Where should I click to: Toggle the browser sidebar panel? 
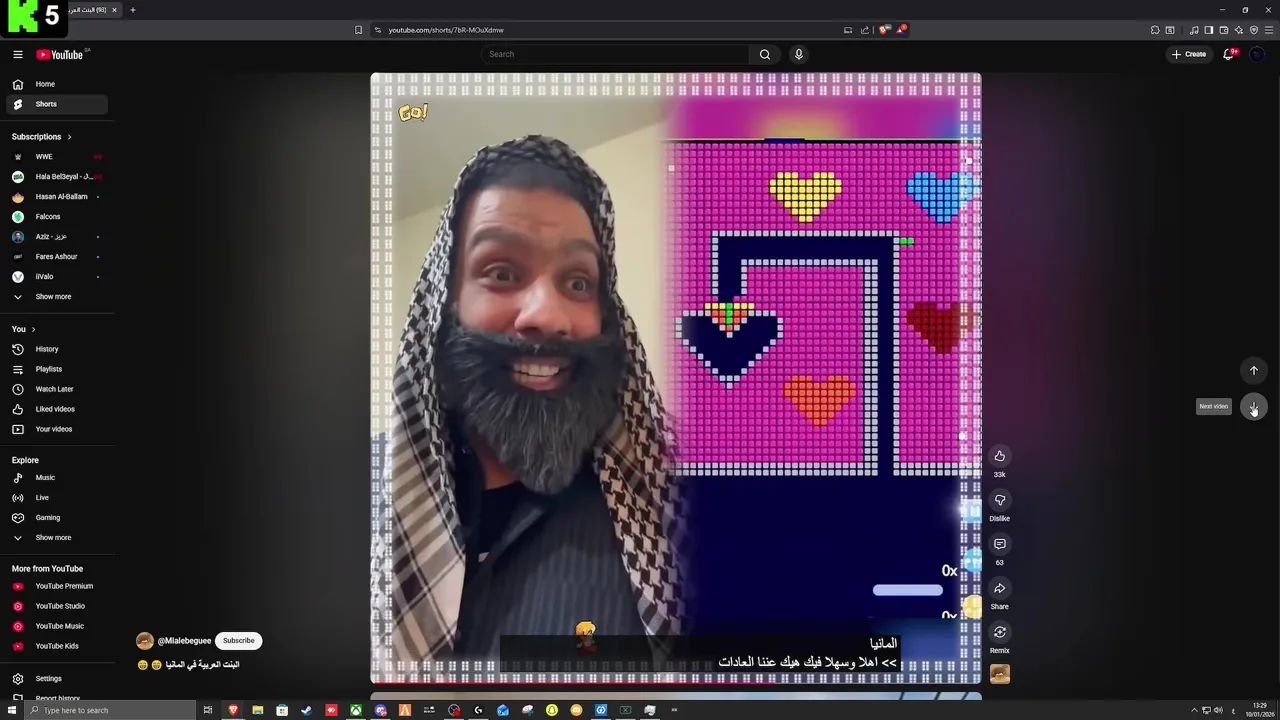pyautogui.click(x=1209, y=30)
